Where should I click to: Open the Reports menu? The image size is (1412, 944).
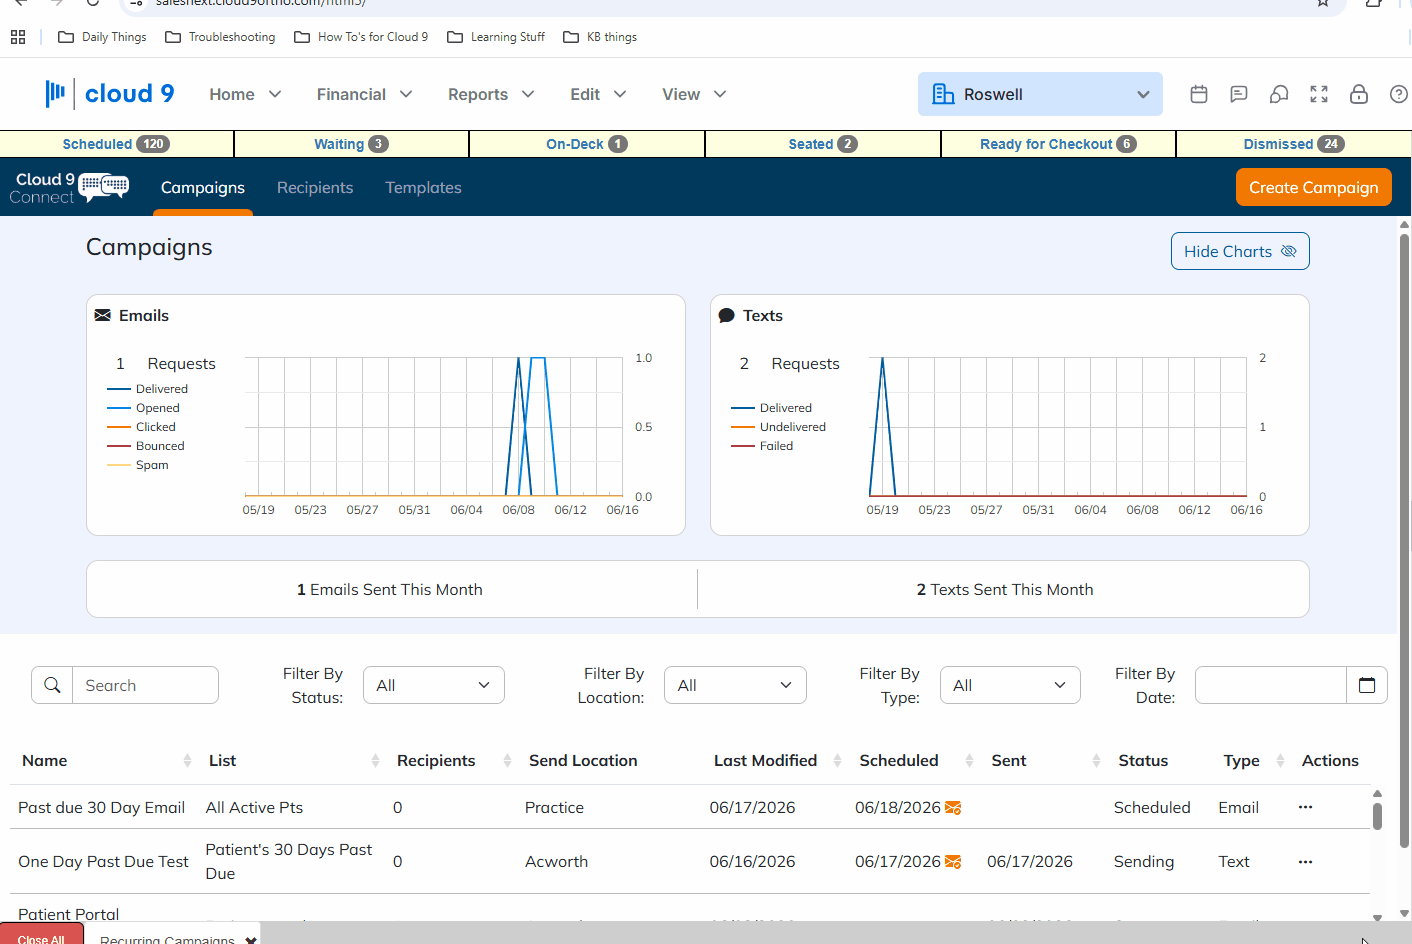click(491, 94)
